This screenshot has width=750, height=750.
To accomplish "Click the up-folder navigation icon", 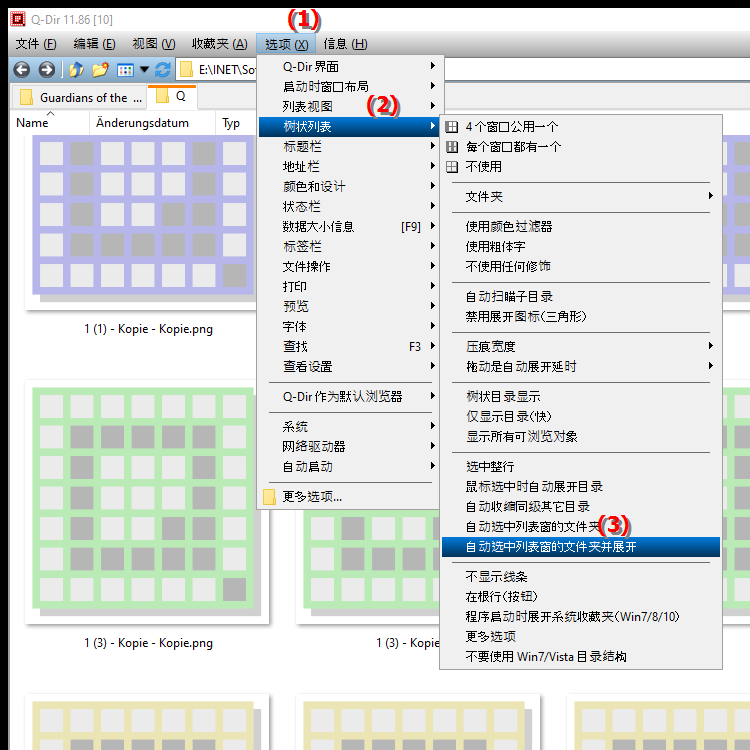I will [x=77, y=70].
